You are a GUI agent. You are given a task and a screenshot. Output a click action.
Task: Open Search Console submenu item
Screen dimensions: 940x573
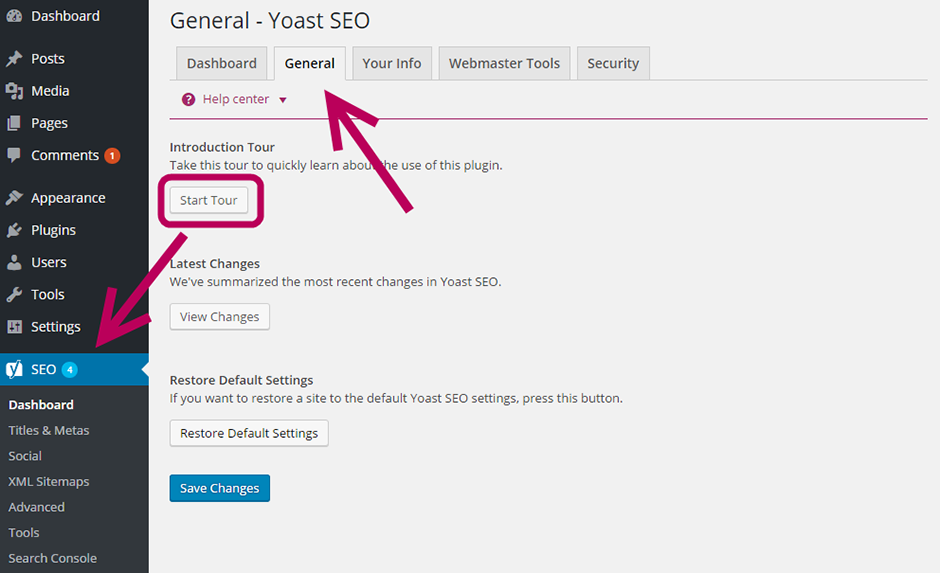pos(53,559)
